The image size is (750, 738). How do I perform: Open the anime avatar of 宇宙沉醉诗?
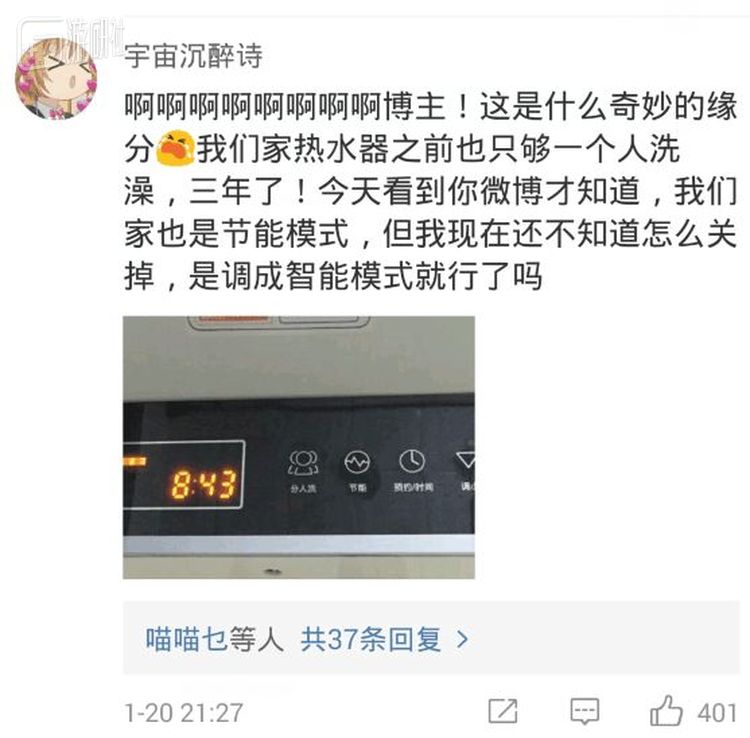pos(56,79)
